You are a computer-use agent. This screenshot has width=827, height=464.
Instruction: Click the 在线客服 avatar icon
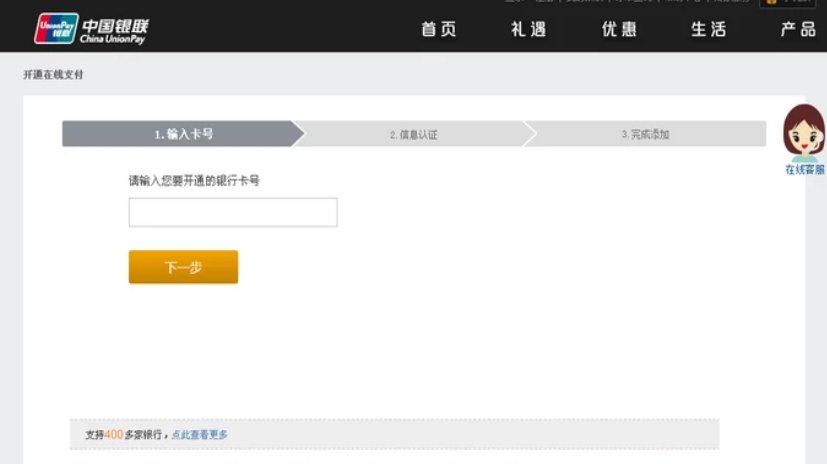tap(804, 133)
